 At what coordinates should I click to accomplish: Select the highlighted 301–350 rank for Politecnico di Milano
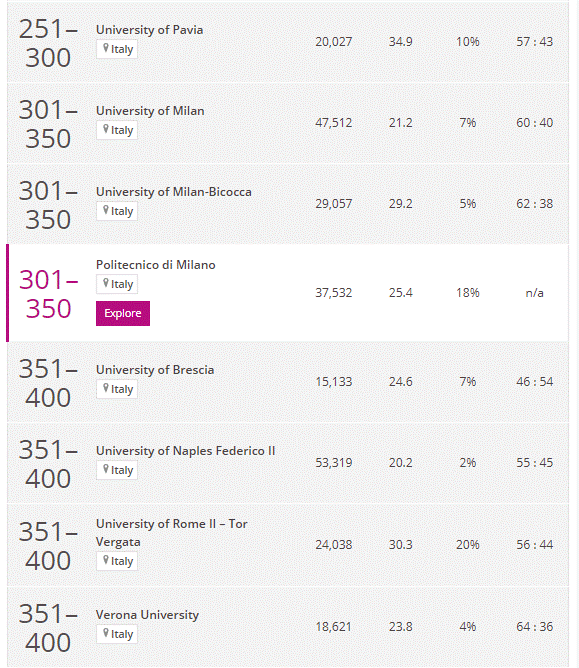pos(48,294)
